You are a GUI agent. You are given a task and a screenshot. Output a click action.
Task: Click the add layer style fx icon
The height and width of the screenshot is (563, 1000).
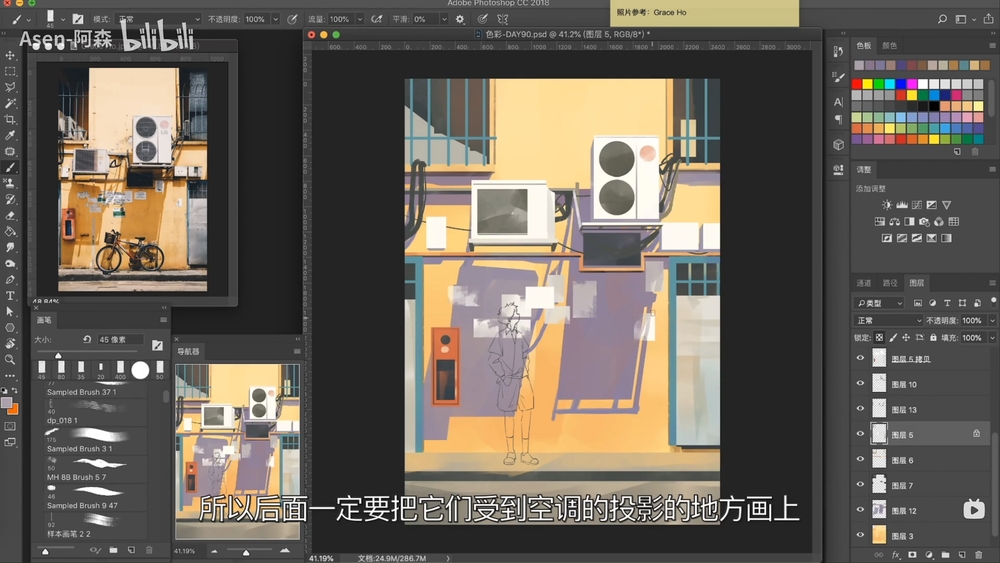(896, 554)
